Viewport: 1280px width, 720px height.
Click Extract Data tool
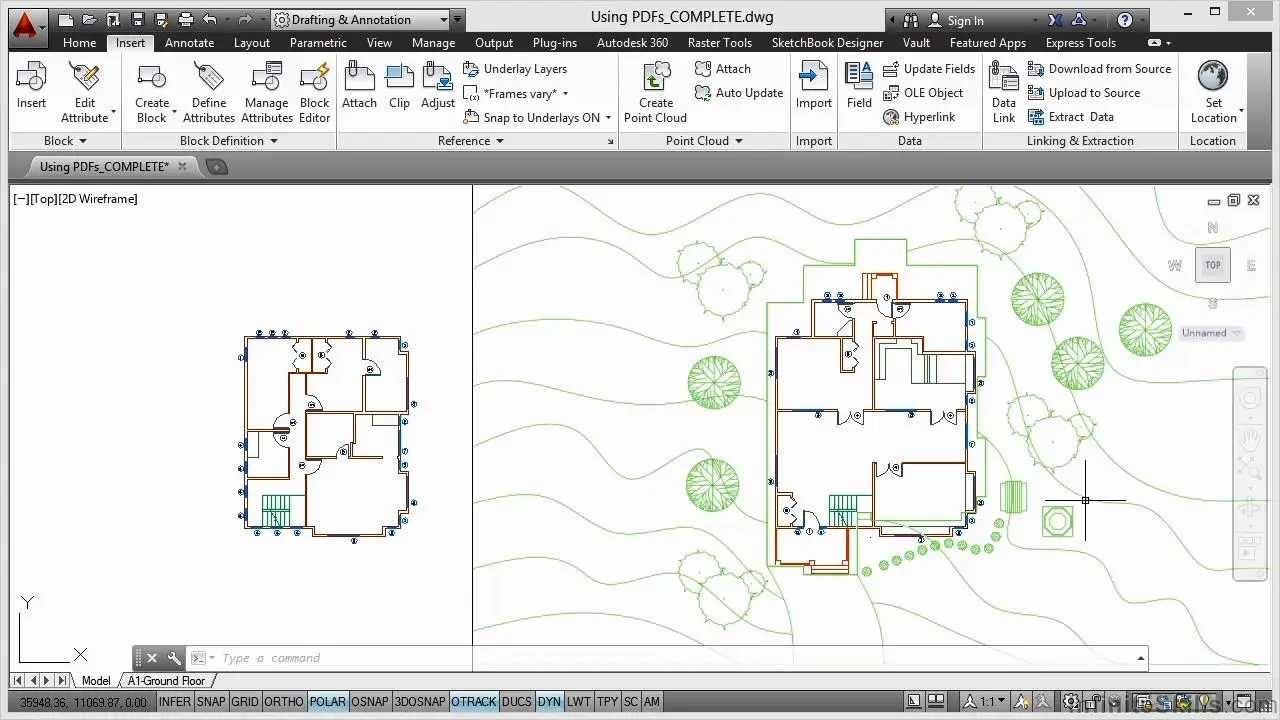pos(1071,117)
